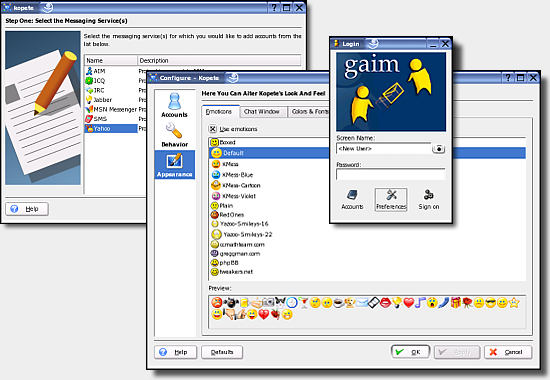The height and width of the screenshot is (380, 550).
Task: Open the Behavior section in Configure Kopete
Action: [x=174, y=135]
